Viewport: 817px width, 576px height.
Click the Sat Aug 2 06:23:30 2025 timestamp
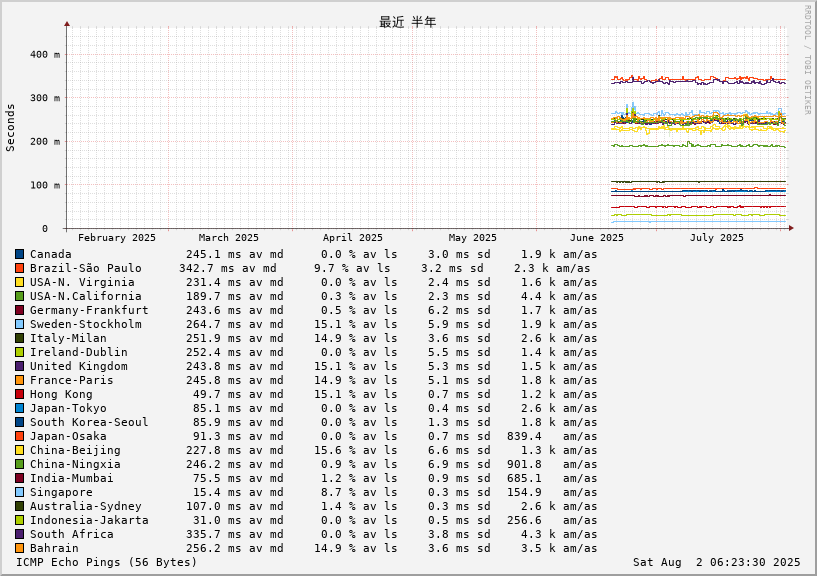click(716, 562)
